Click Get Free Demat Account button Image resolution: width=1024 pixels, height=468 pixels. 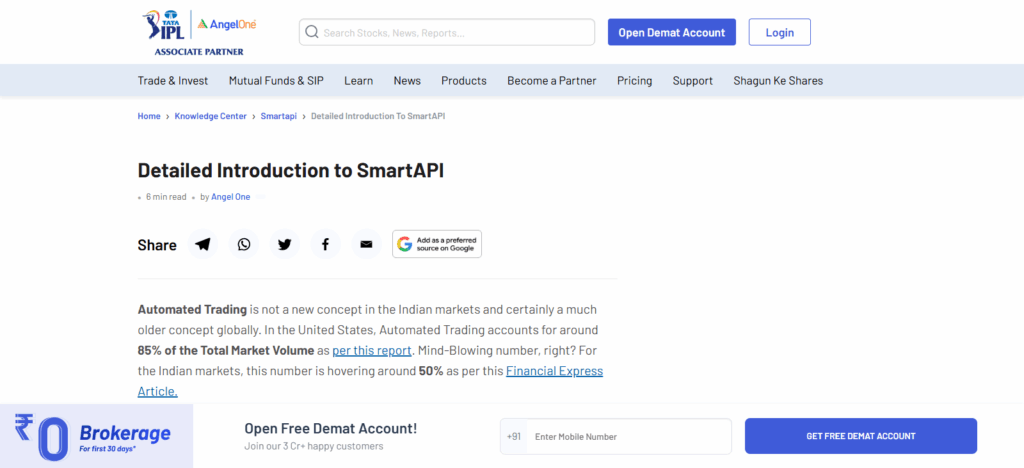[861, 436]
